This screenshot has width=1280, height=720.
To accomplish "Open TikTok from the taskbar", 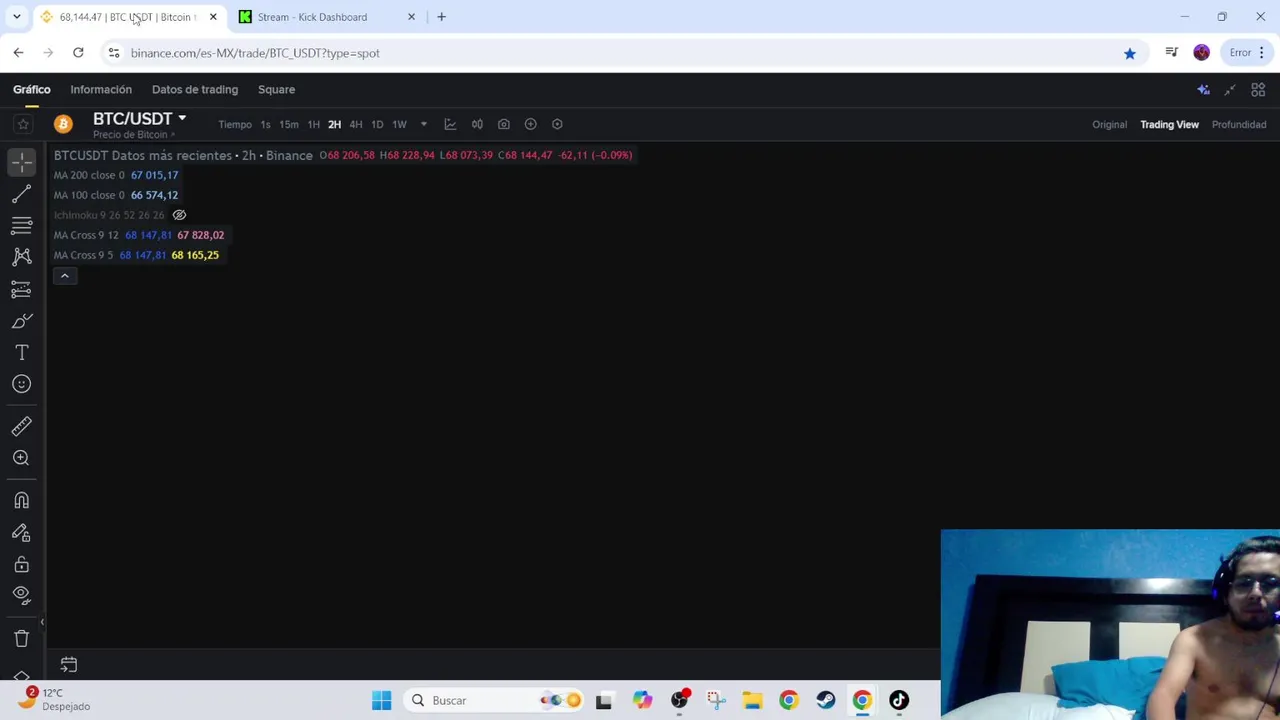I will point(899,700).
